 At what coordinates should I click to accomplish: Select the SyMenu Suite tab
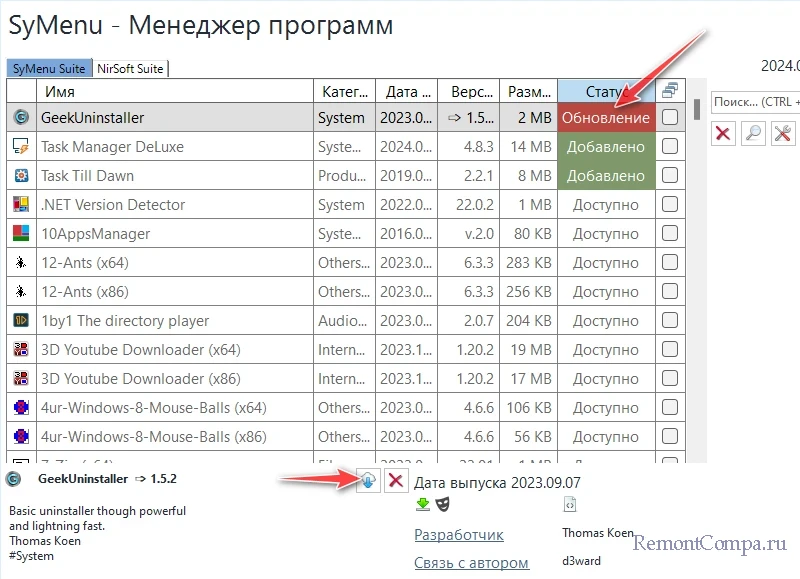coord(48,69)
